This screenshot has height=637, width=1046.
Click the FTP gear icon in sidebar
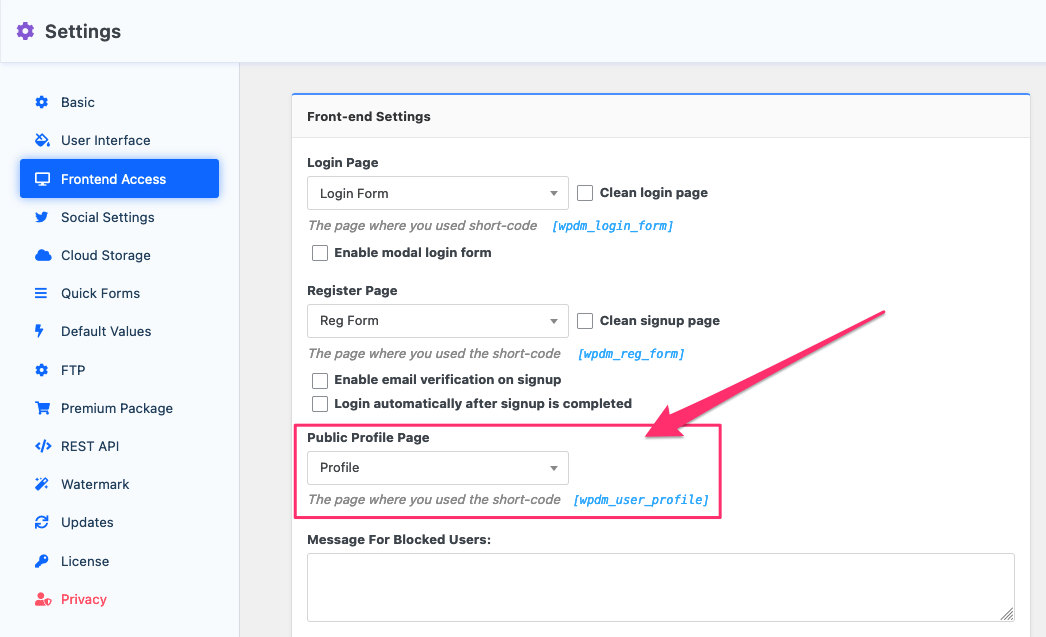pyautogui.click(x=40, y=370)
